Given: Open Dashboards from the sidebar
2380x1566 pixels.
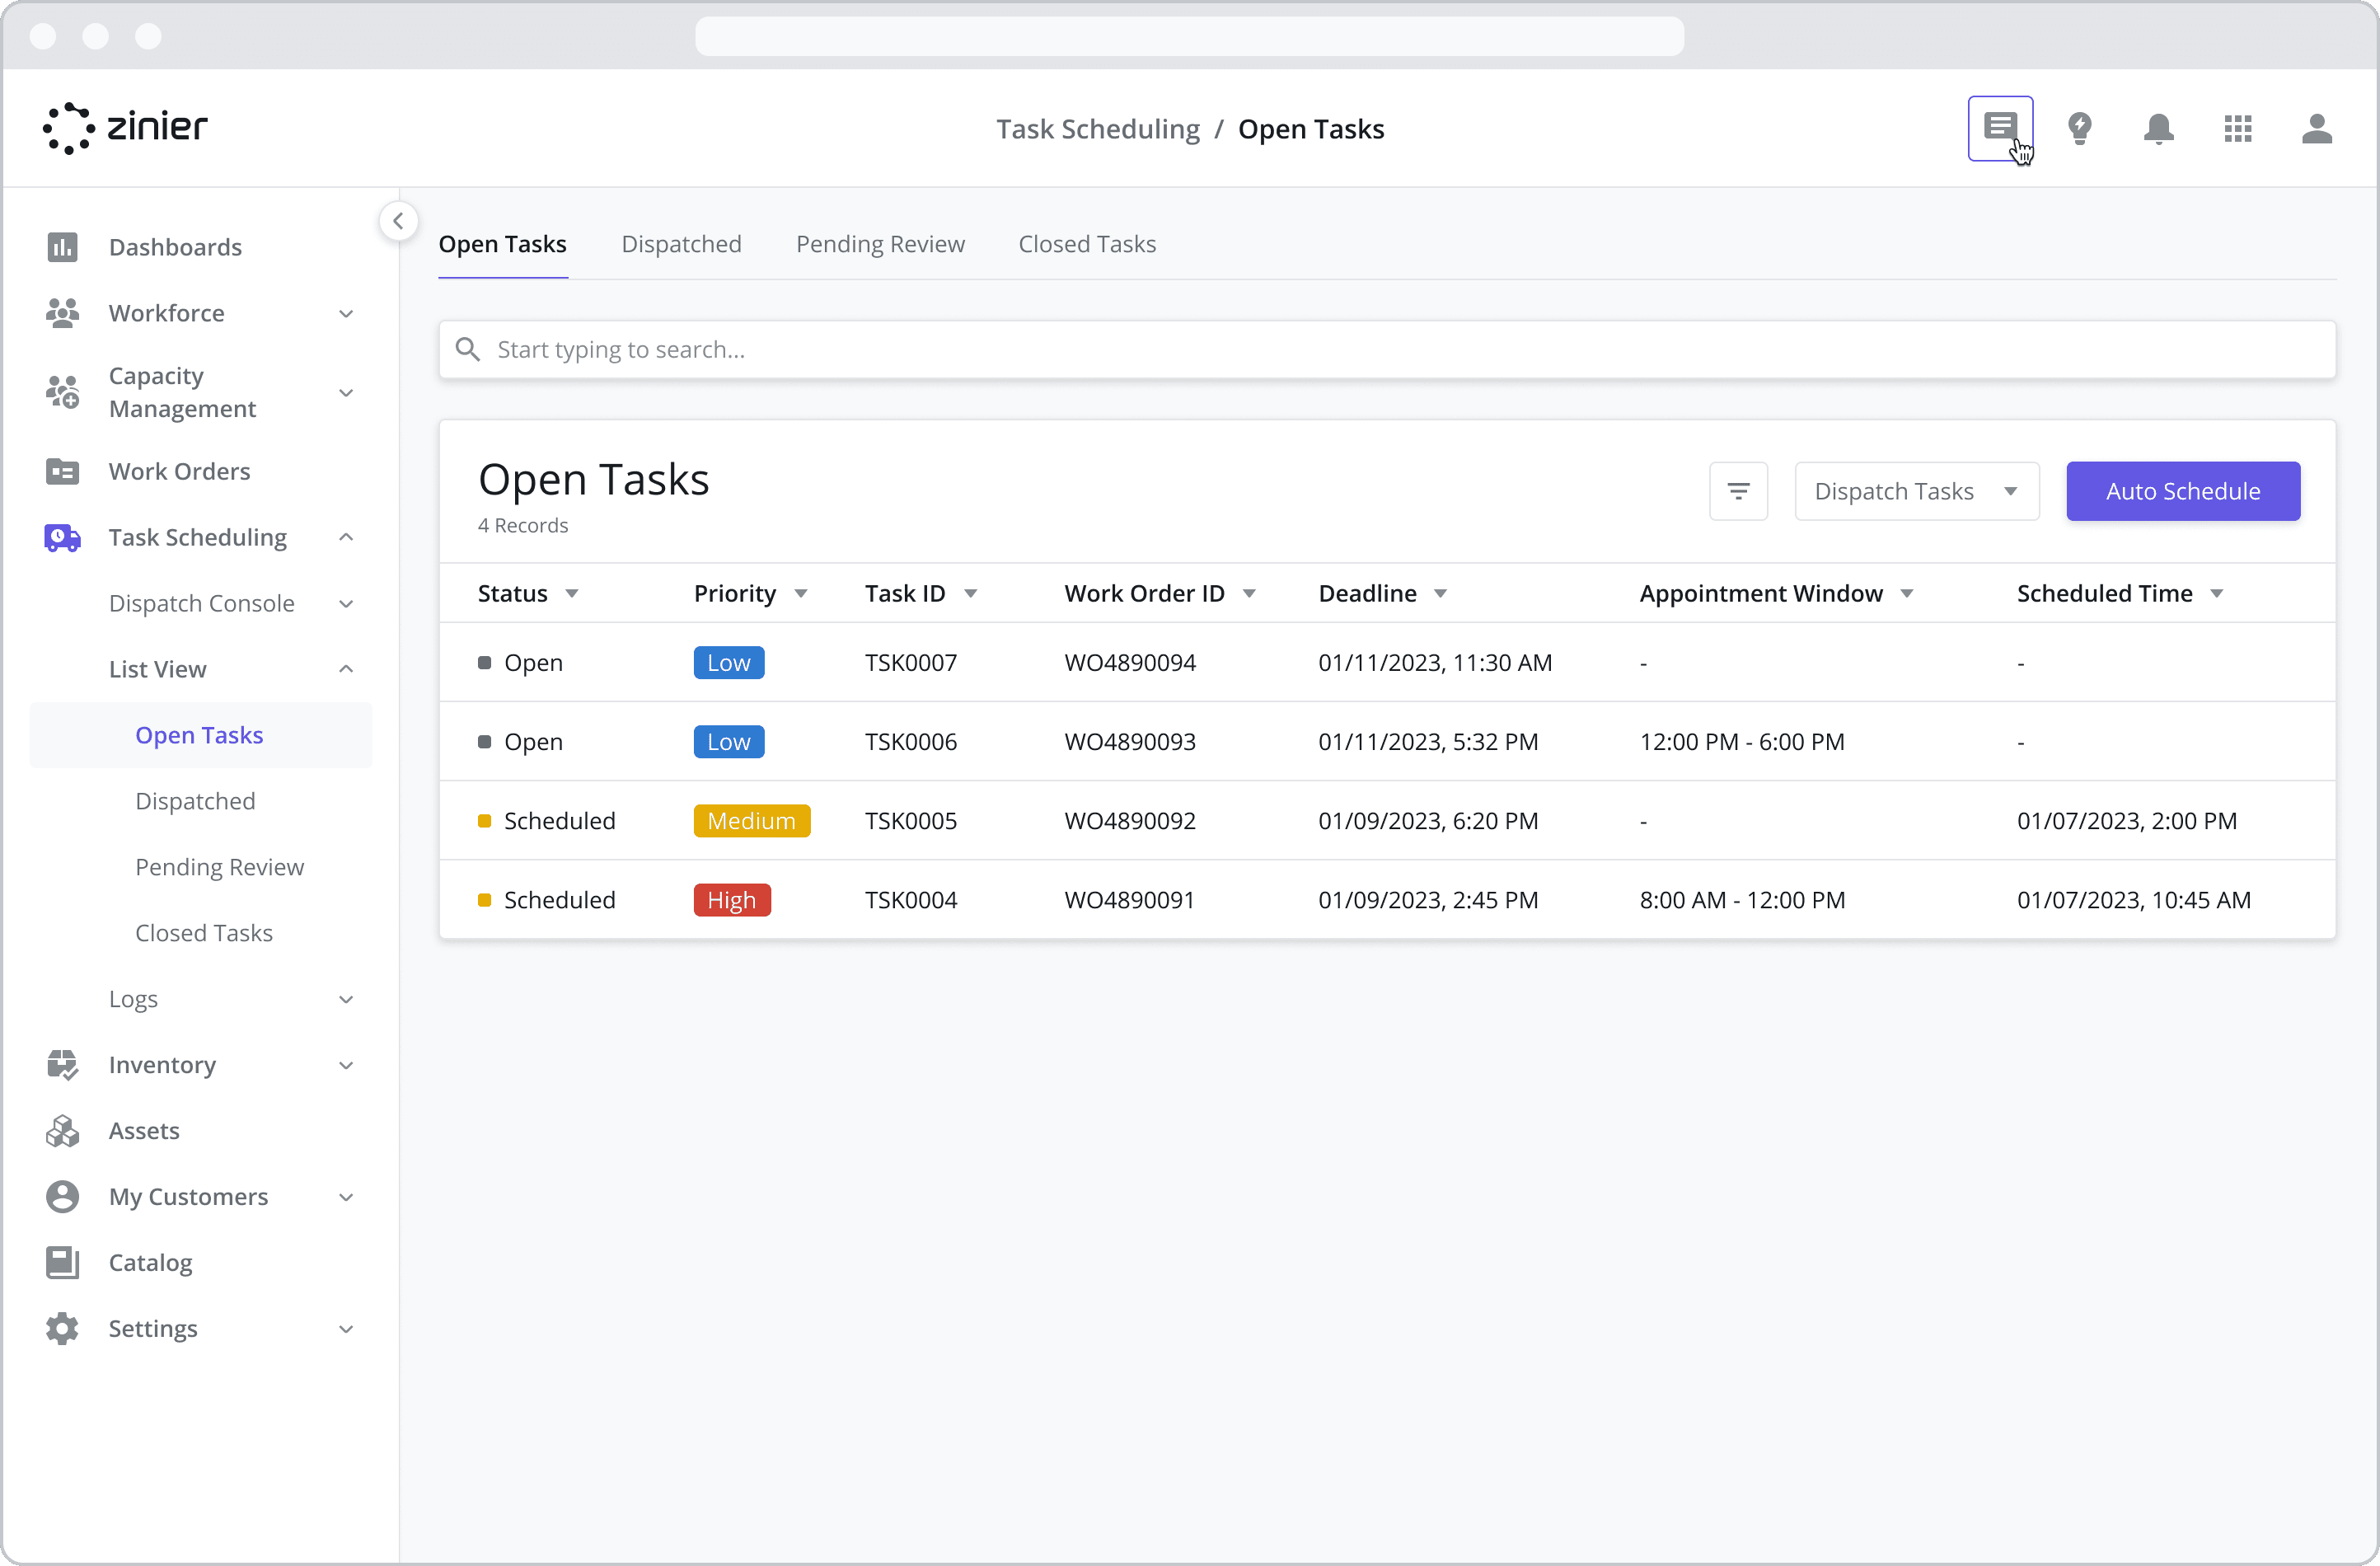Looking at the screenshot, I should point(175,247).
